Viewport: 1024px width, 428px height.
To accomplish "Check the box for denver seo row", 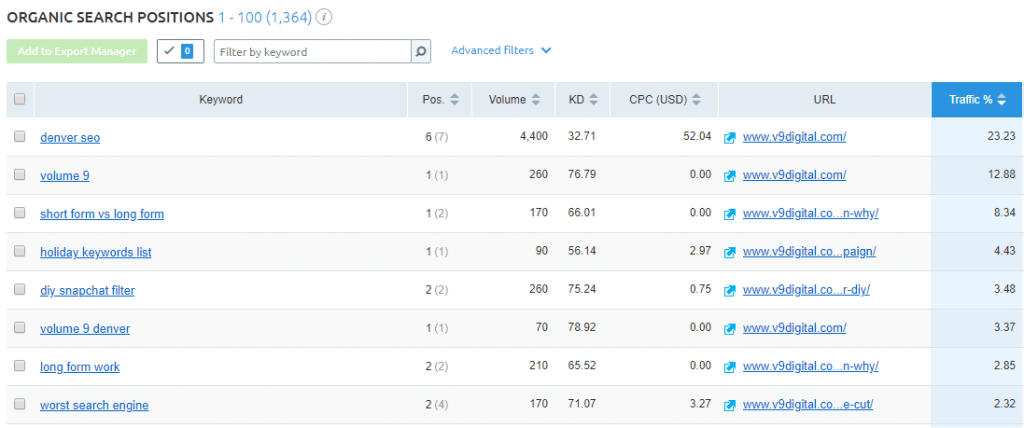I will [x=19, y=137].
